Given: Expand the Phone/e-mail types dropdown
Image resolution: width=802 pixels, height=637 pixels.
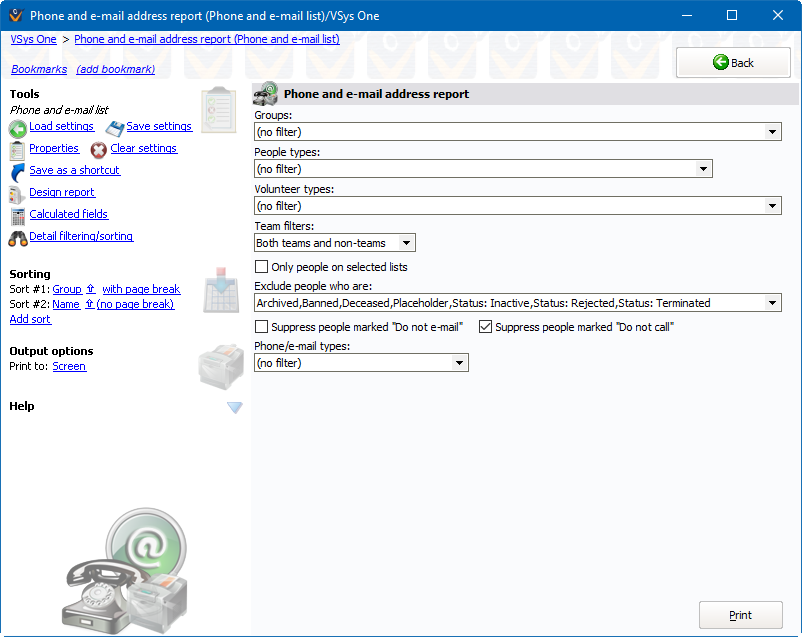Looking at the screenshot, I should [x=459, y=363].
